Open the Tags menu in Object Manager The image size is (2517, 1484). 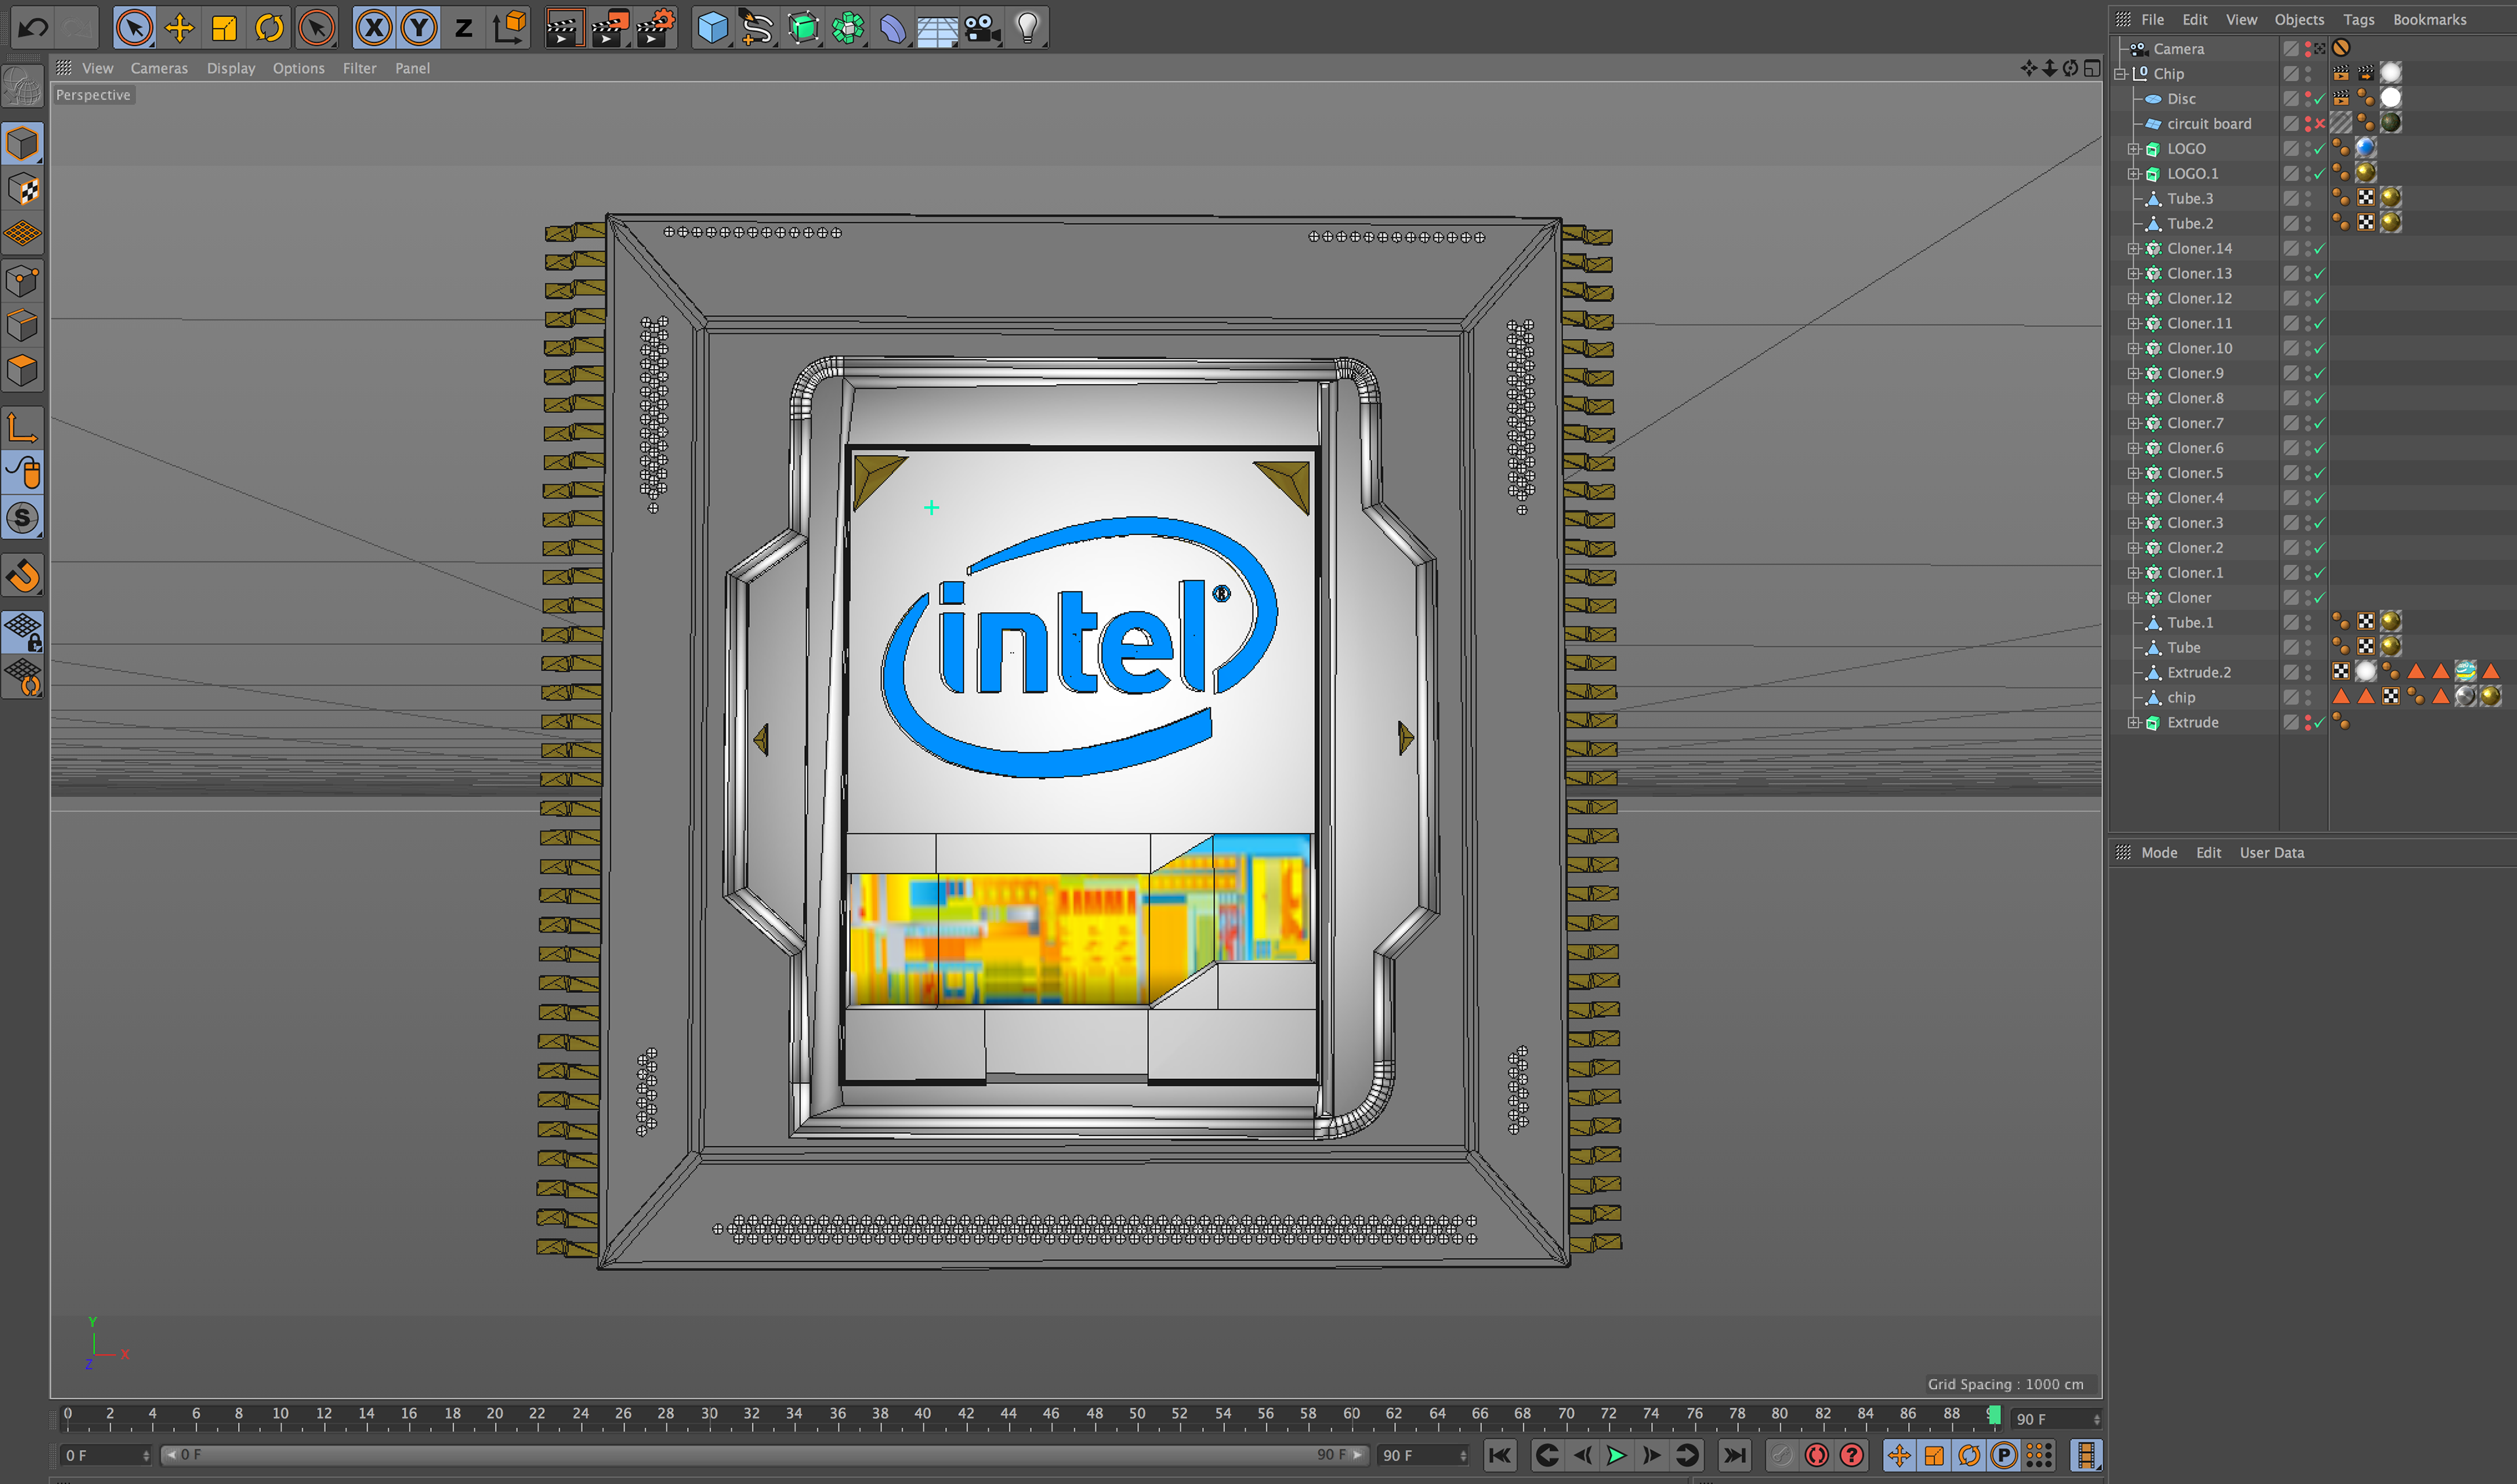[2358, 19]
